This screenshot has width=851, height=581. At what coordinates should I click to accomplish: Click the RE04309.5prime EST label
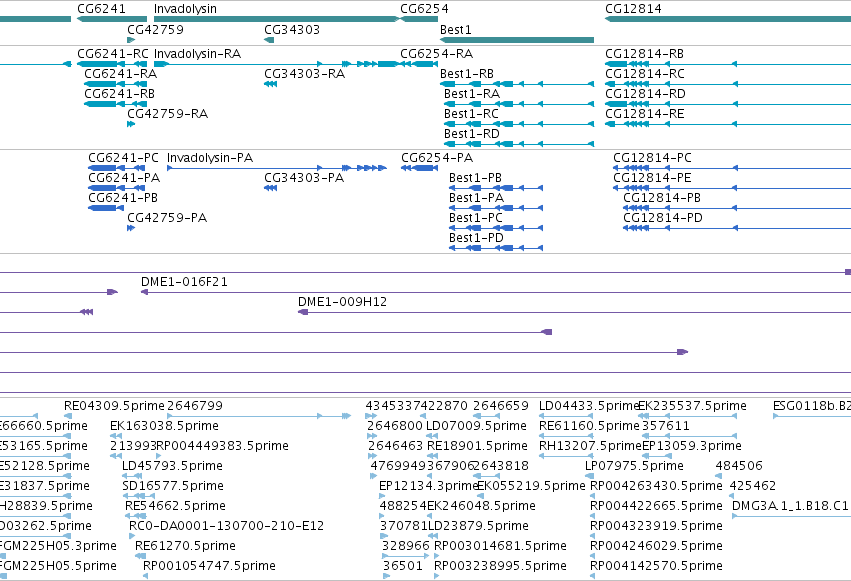coord(114,406)
